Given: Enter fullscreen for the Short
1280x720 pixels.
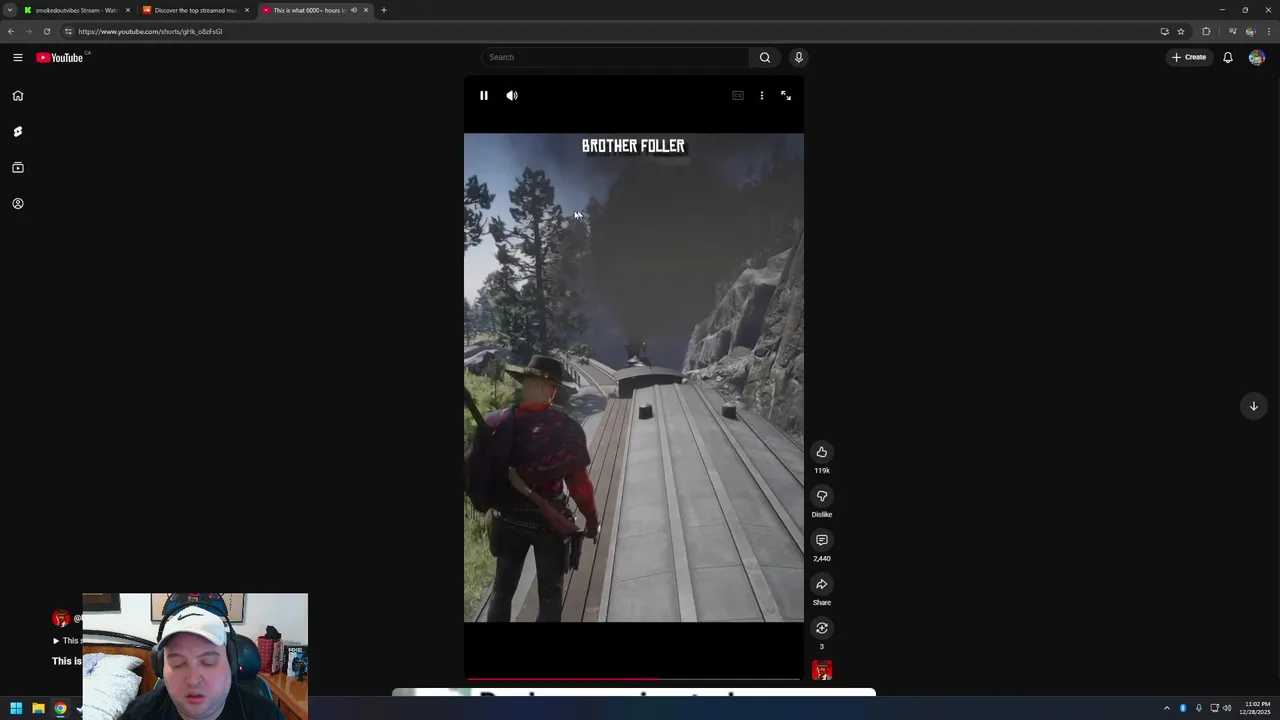Looking at the screenshot, I should pos(786,96).
